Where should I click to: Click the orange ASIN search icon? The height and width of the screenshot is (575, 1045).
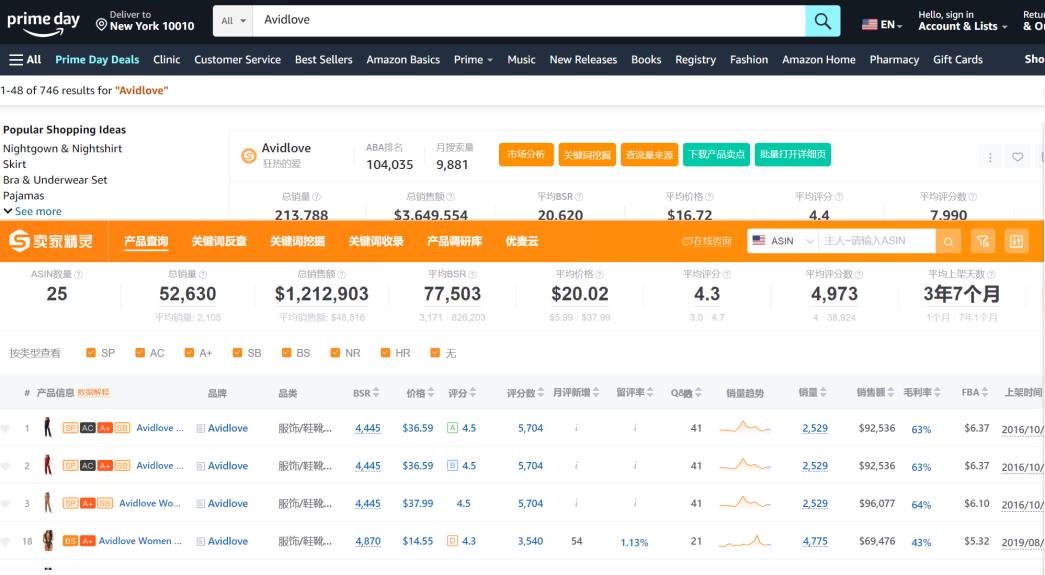[949, 241]
